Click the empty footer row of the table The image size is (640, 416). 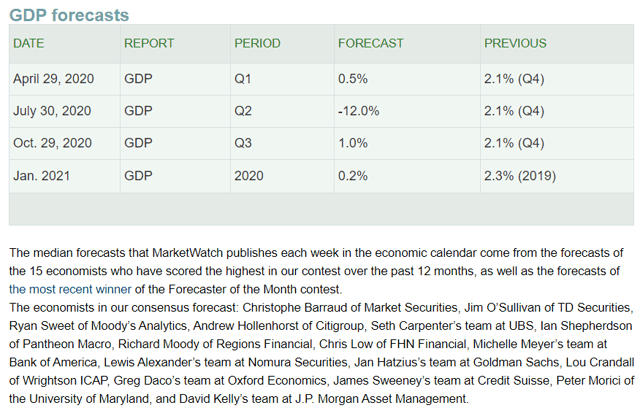coord(321,209)
